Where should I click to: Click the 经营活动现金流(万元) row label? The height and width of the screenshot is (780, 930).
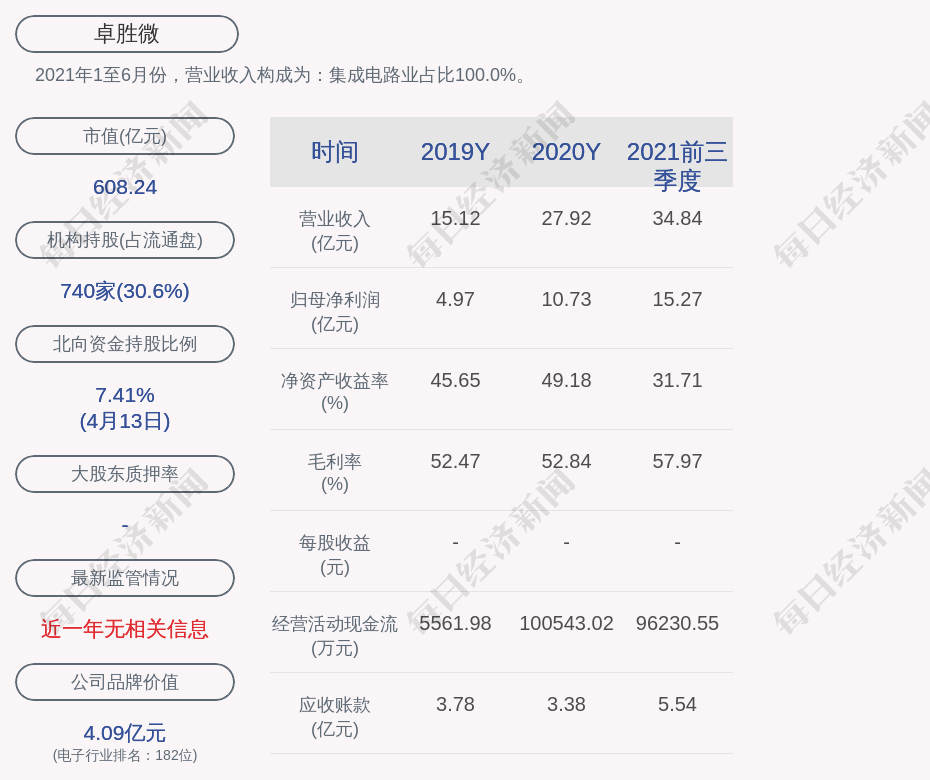335,635
